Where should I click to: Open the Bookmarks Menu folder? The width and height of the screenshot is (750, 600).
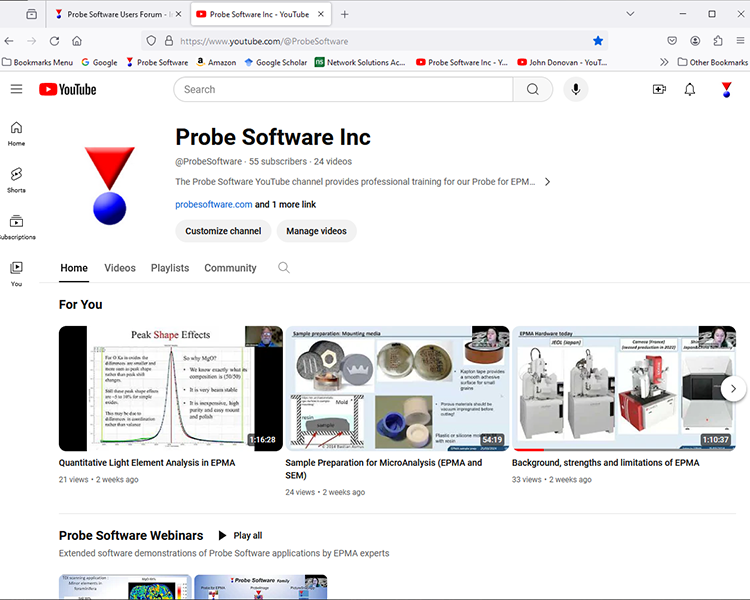pyautogui.click(x=38, y=62)
